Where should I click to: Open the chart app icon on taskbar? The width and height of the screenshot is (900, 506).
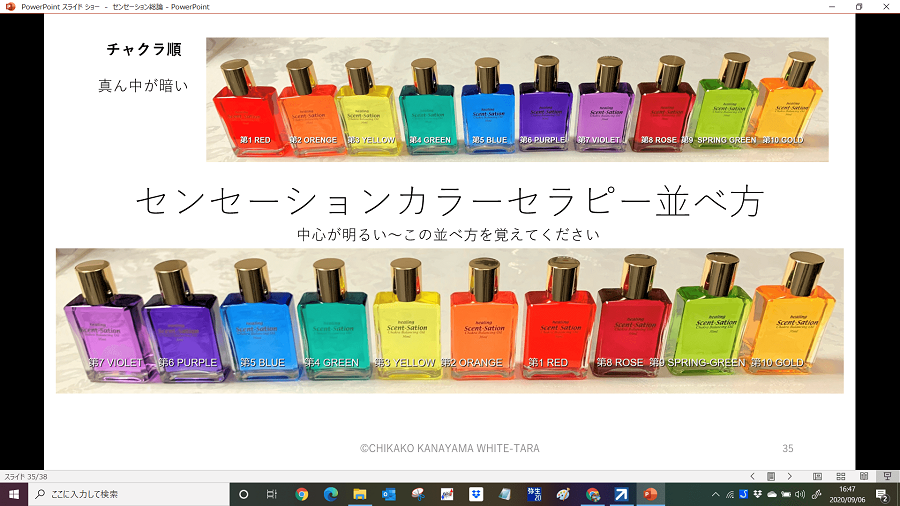[447, 494]
